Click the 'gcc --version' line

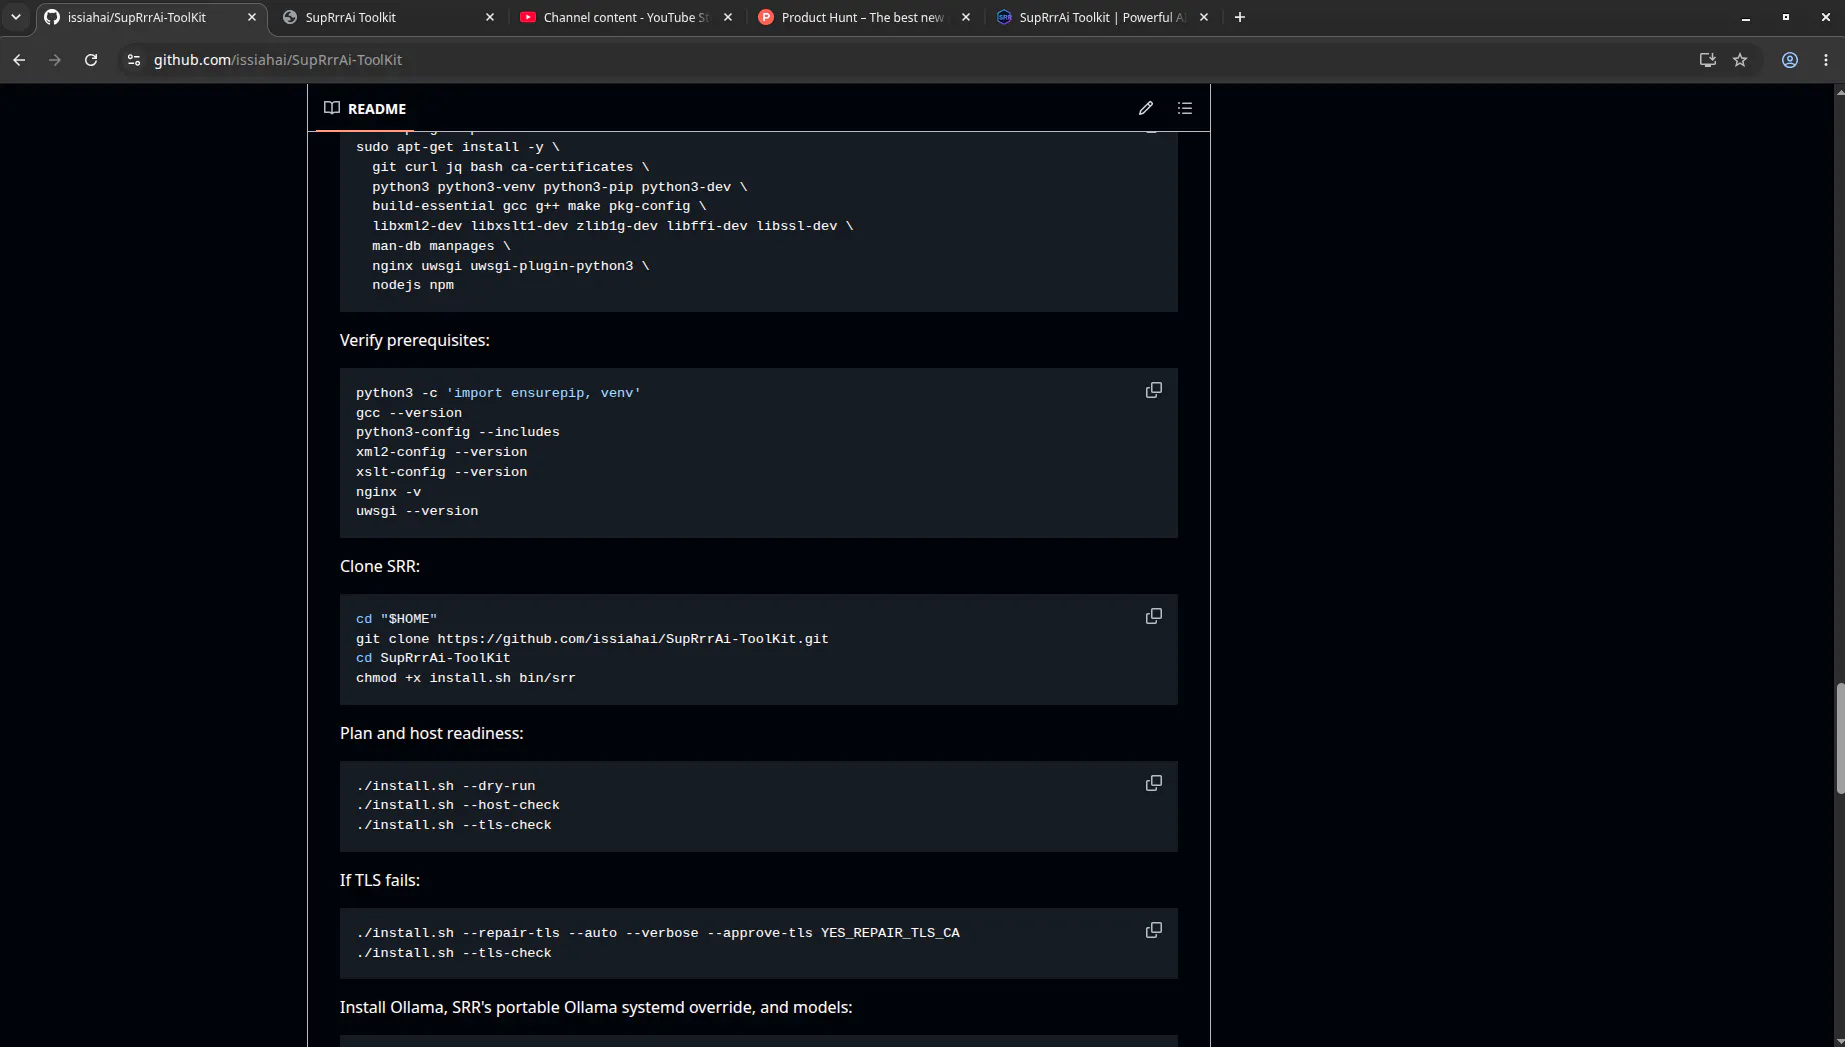pyautogui.click(x=409, y=413)
